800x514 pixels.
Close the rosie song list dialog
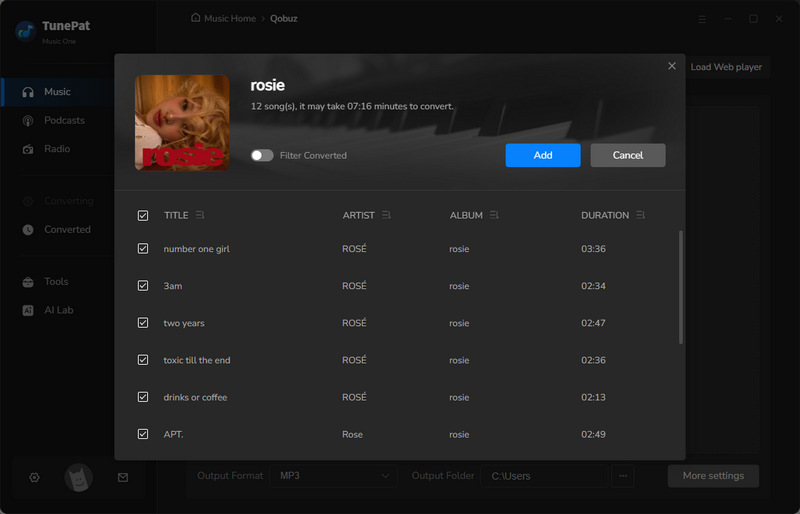672,66
